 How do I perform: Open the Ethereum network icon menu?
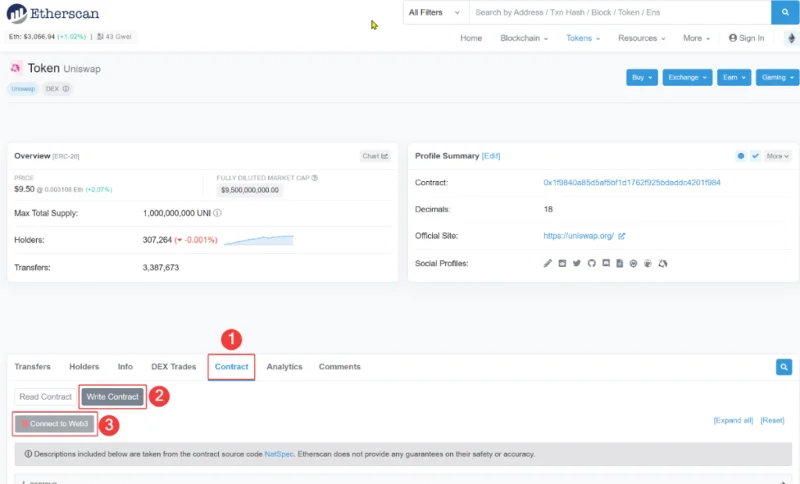tap(791, 38)
